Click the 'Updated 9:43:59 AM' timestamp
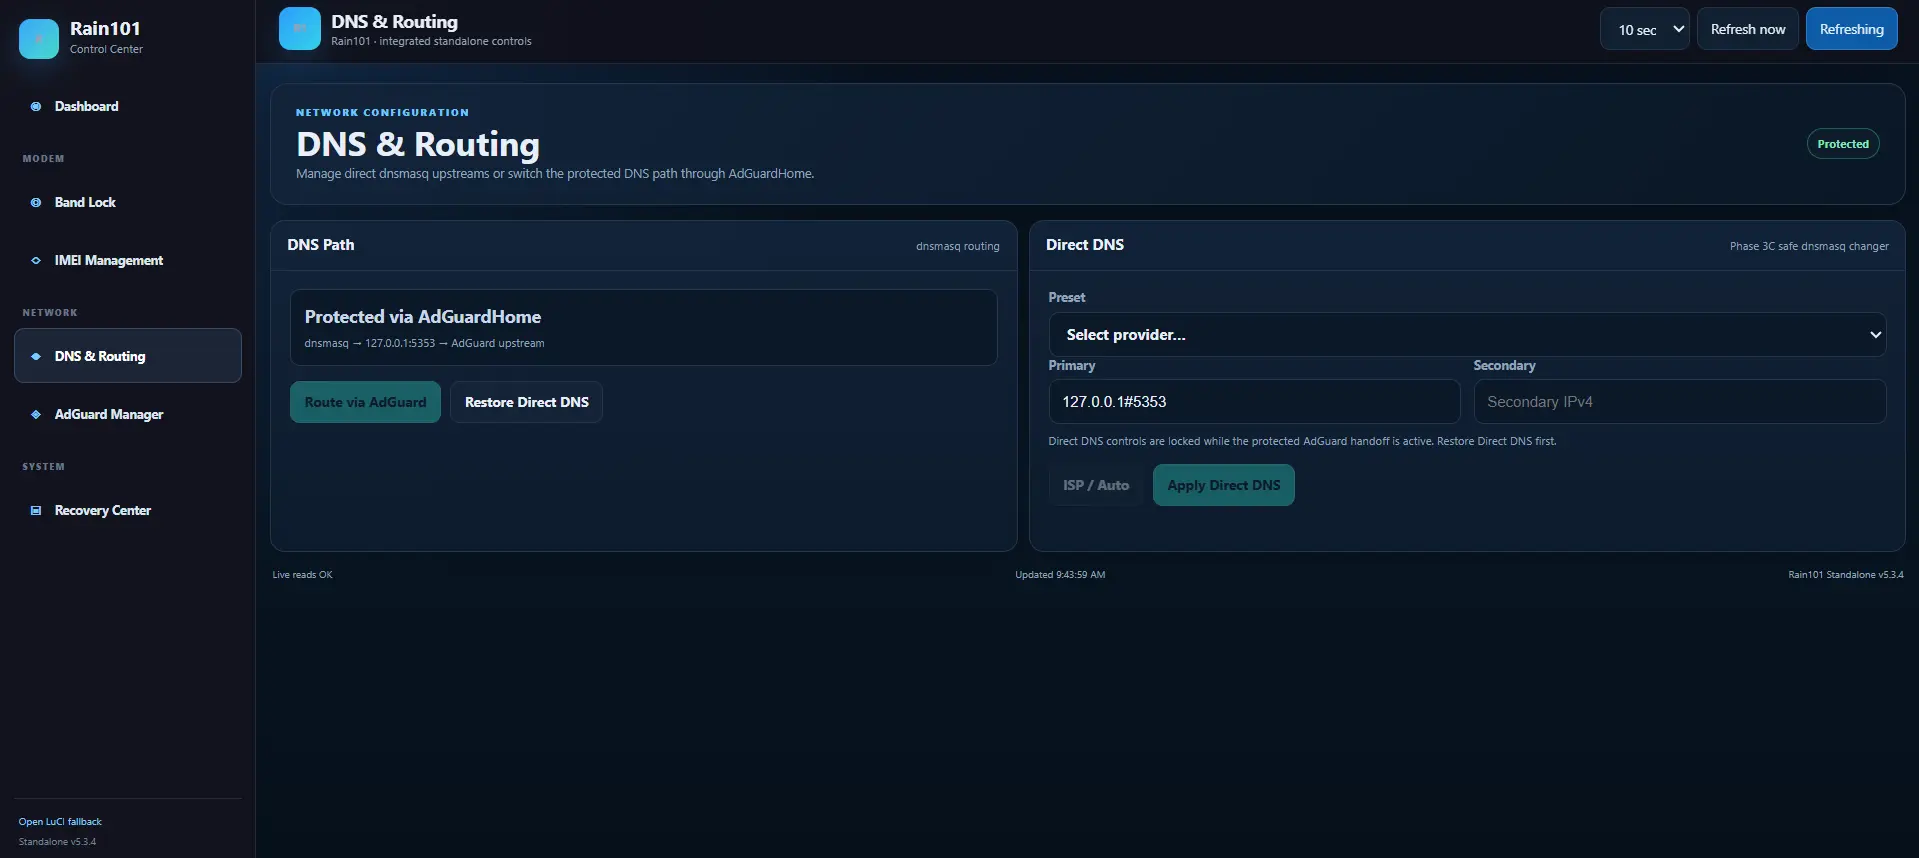The height and width of the screenshot is (858, 1919). coord(1060,575)
